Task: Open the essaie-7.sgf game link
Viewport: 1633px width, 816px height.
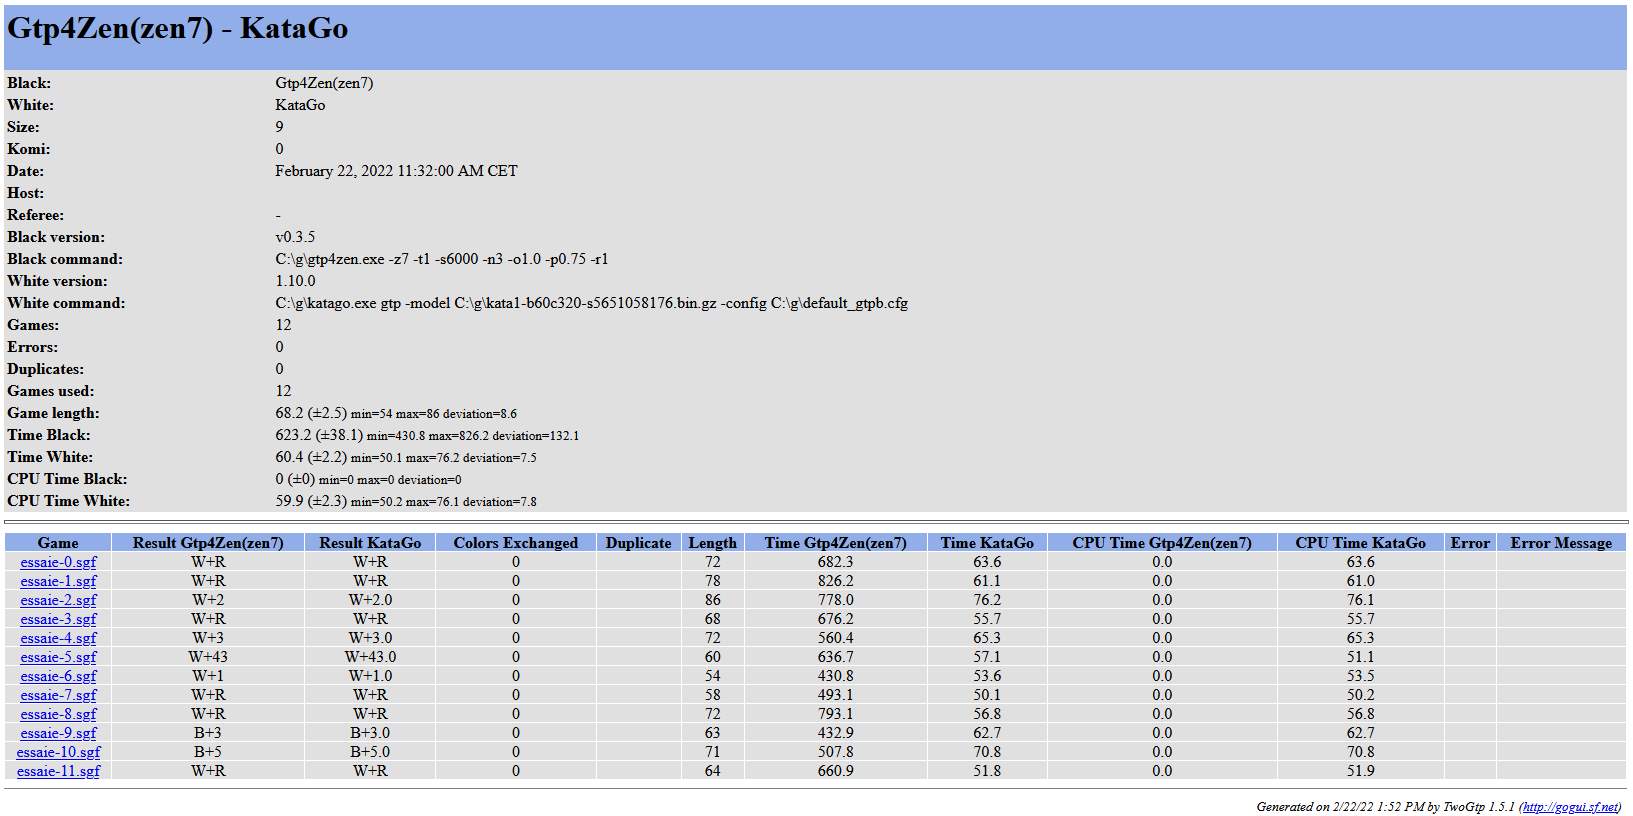Action: click(58, 695)
